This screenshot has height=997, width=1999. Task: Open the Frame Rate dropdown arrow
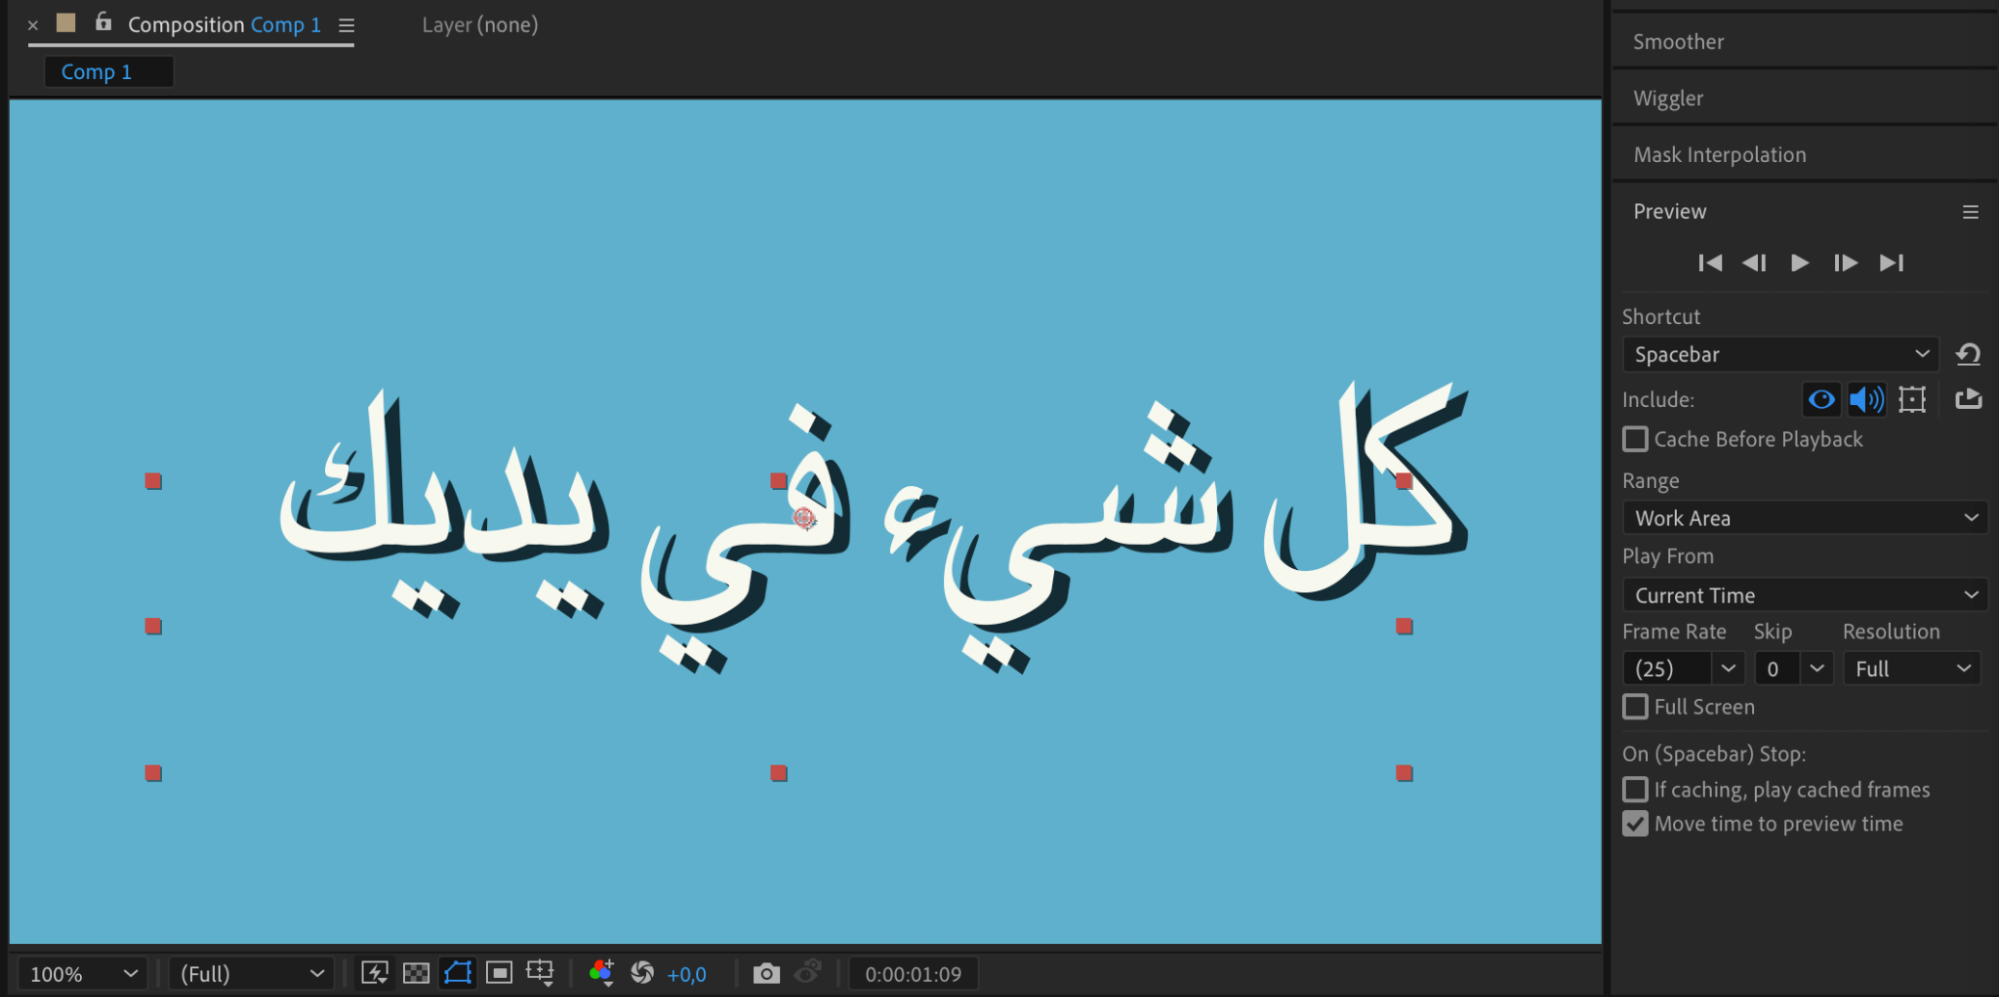pos(1728,669)
